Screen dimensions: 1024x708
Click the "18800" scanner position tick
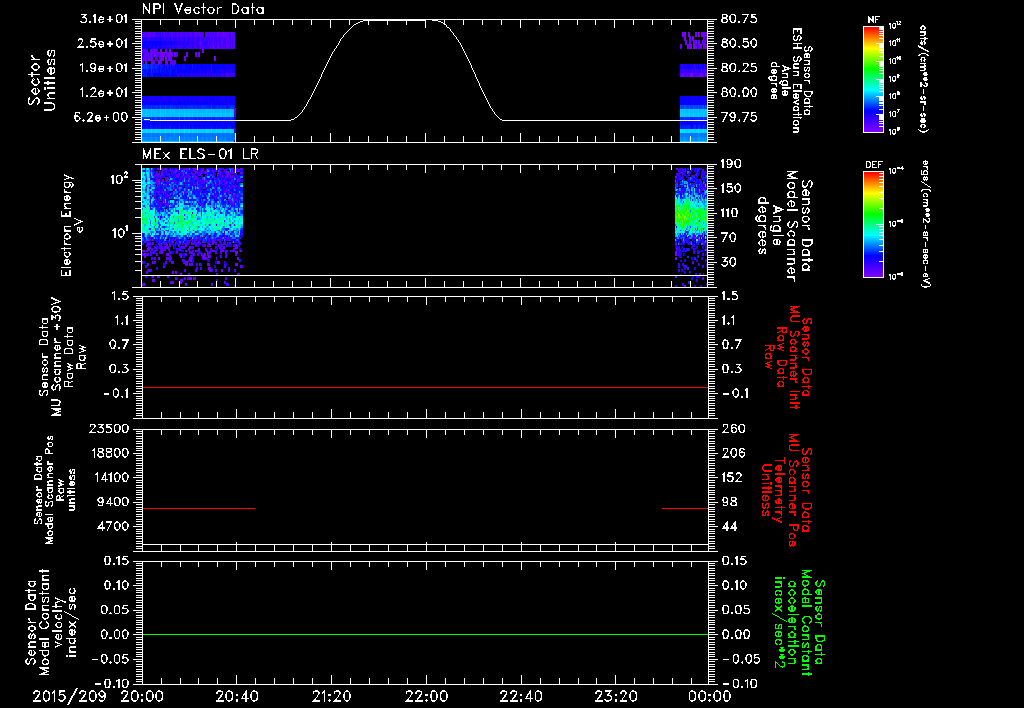[110, 453]
